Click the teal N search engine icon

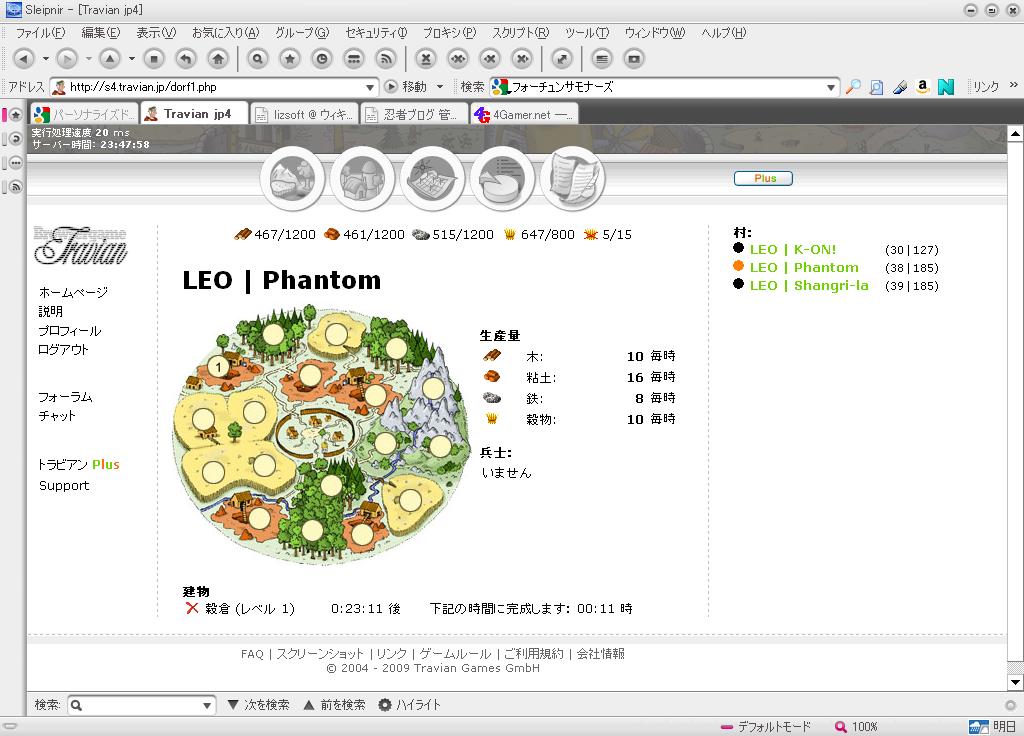click(946, 86)
